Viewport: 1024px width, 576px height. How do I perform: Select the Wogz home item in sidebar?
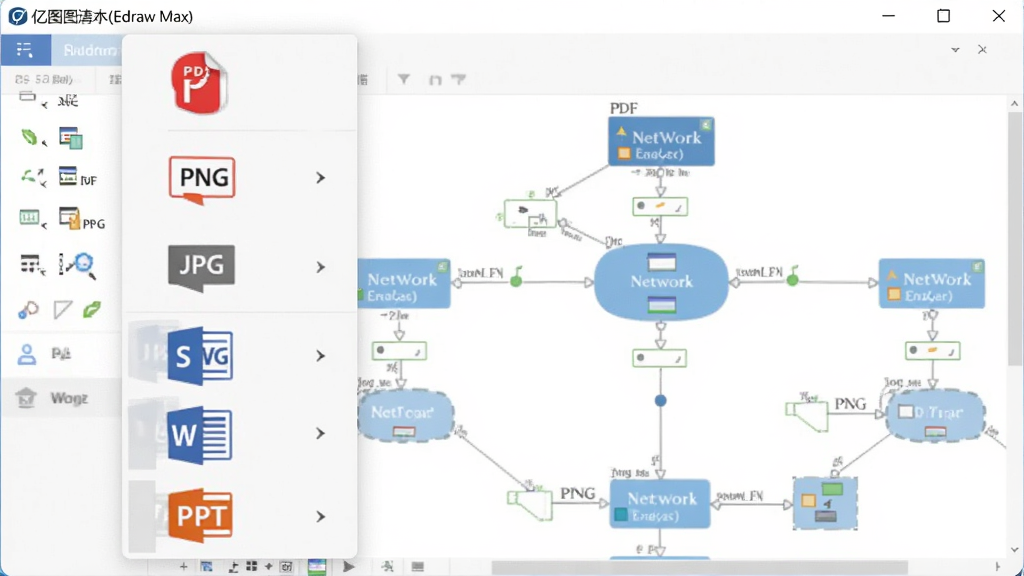61,397
